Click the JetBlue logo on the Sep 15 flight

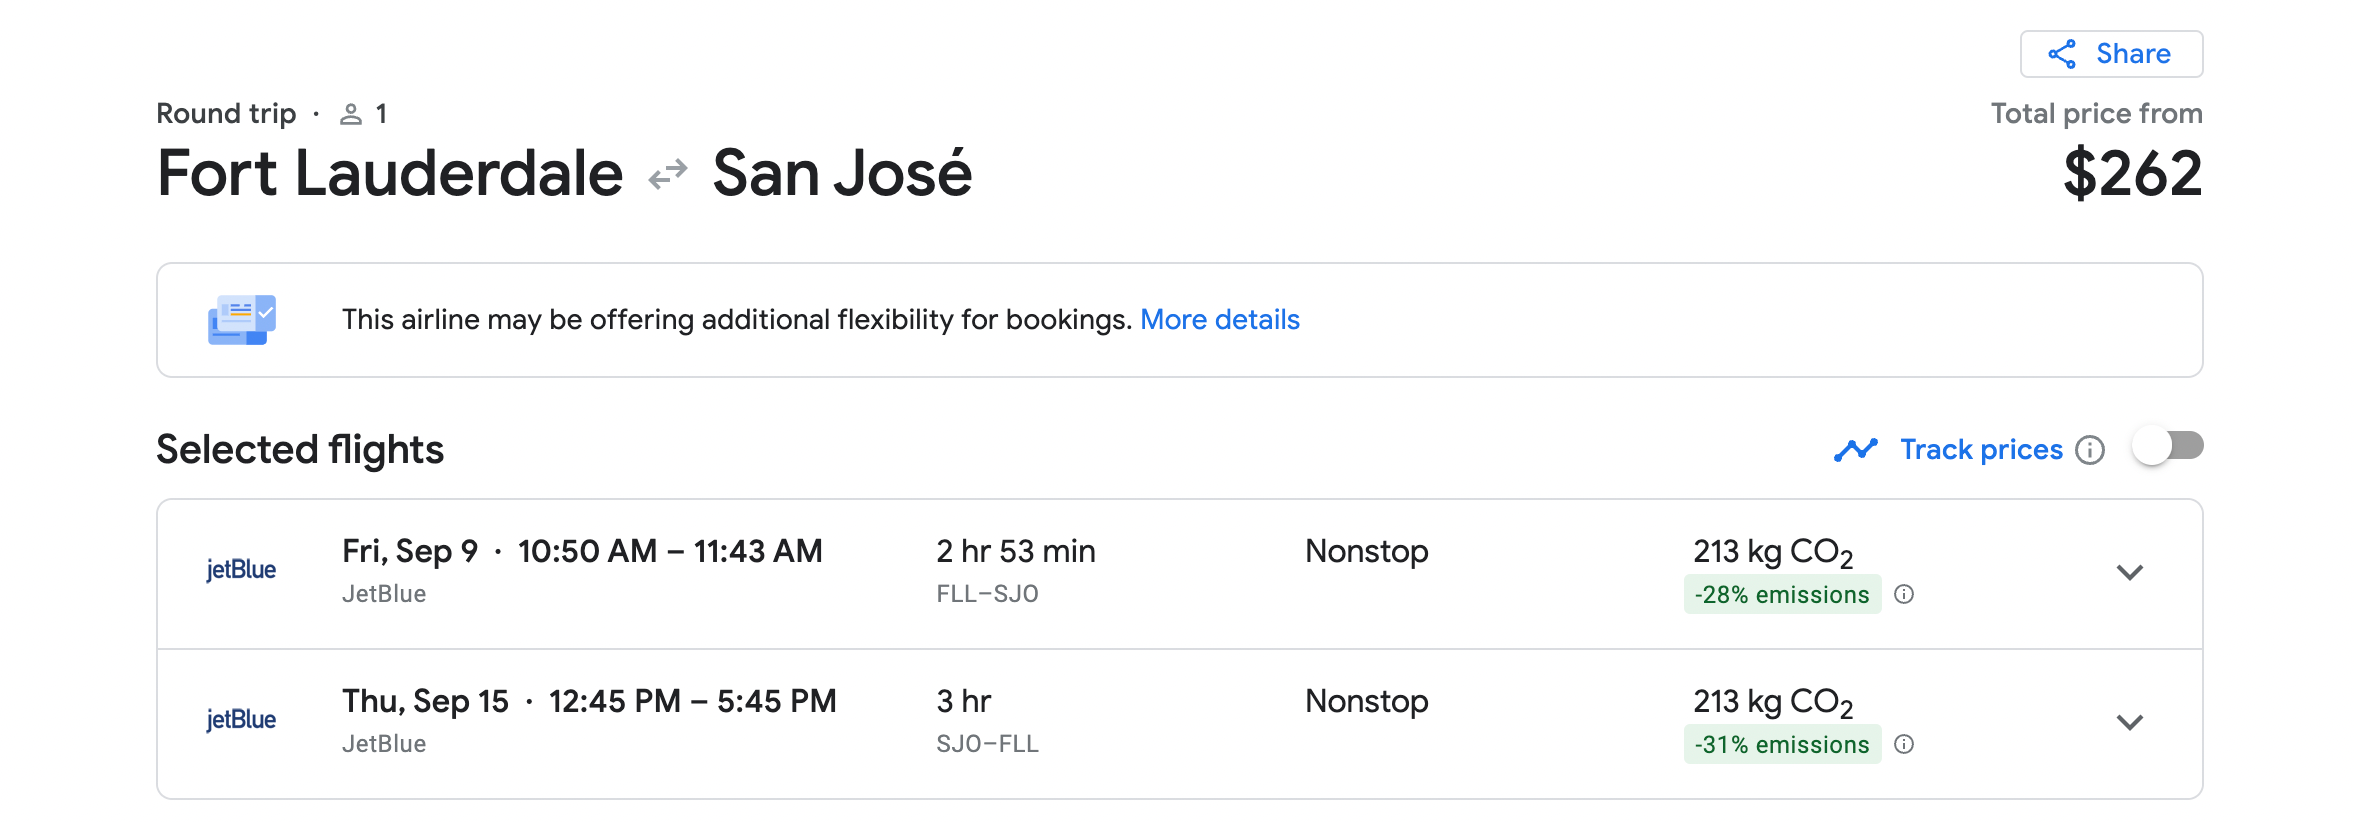click(243, 718)
